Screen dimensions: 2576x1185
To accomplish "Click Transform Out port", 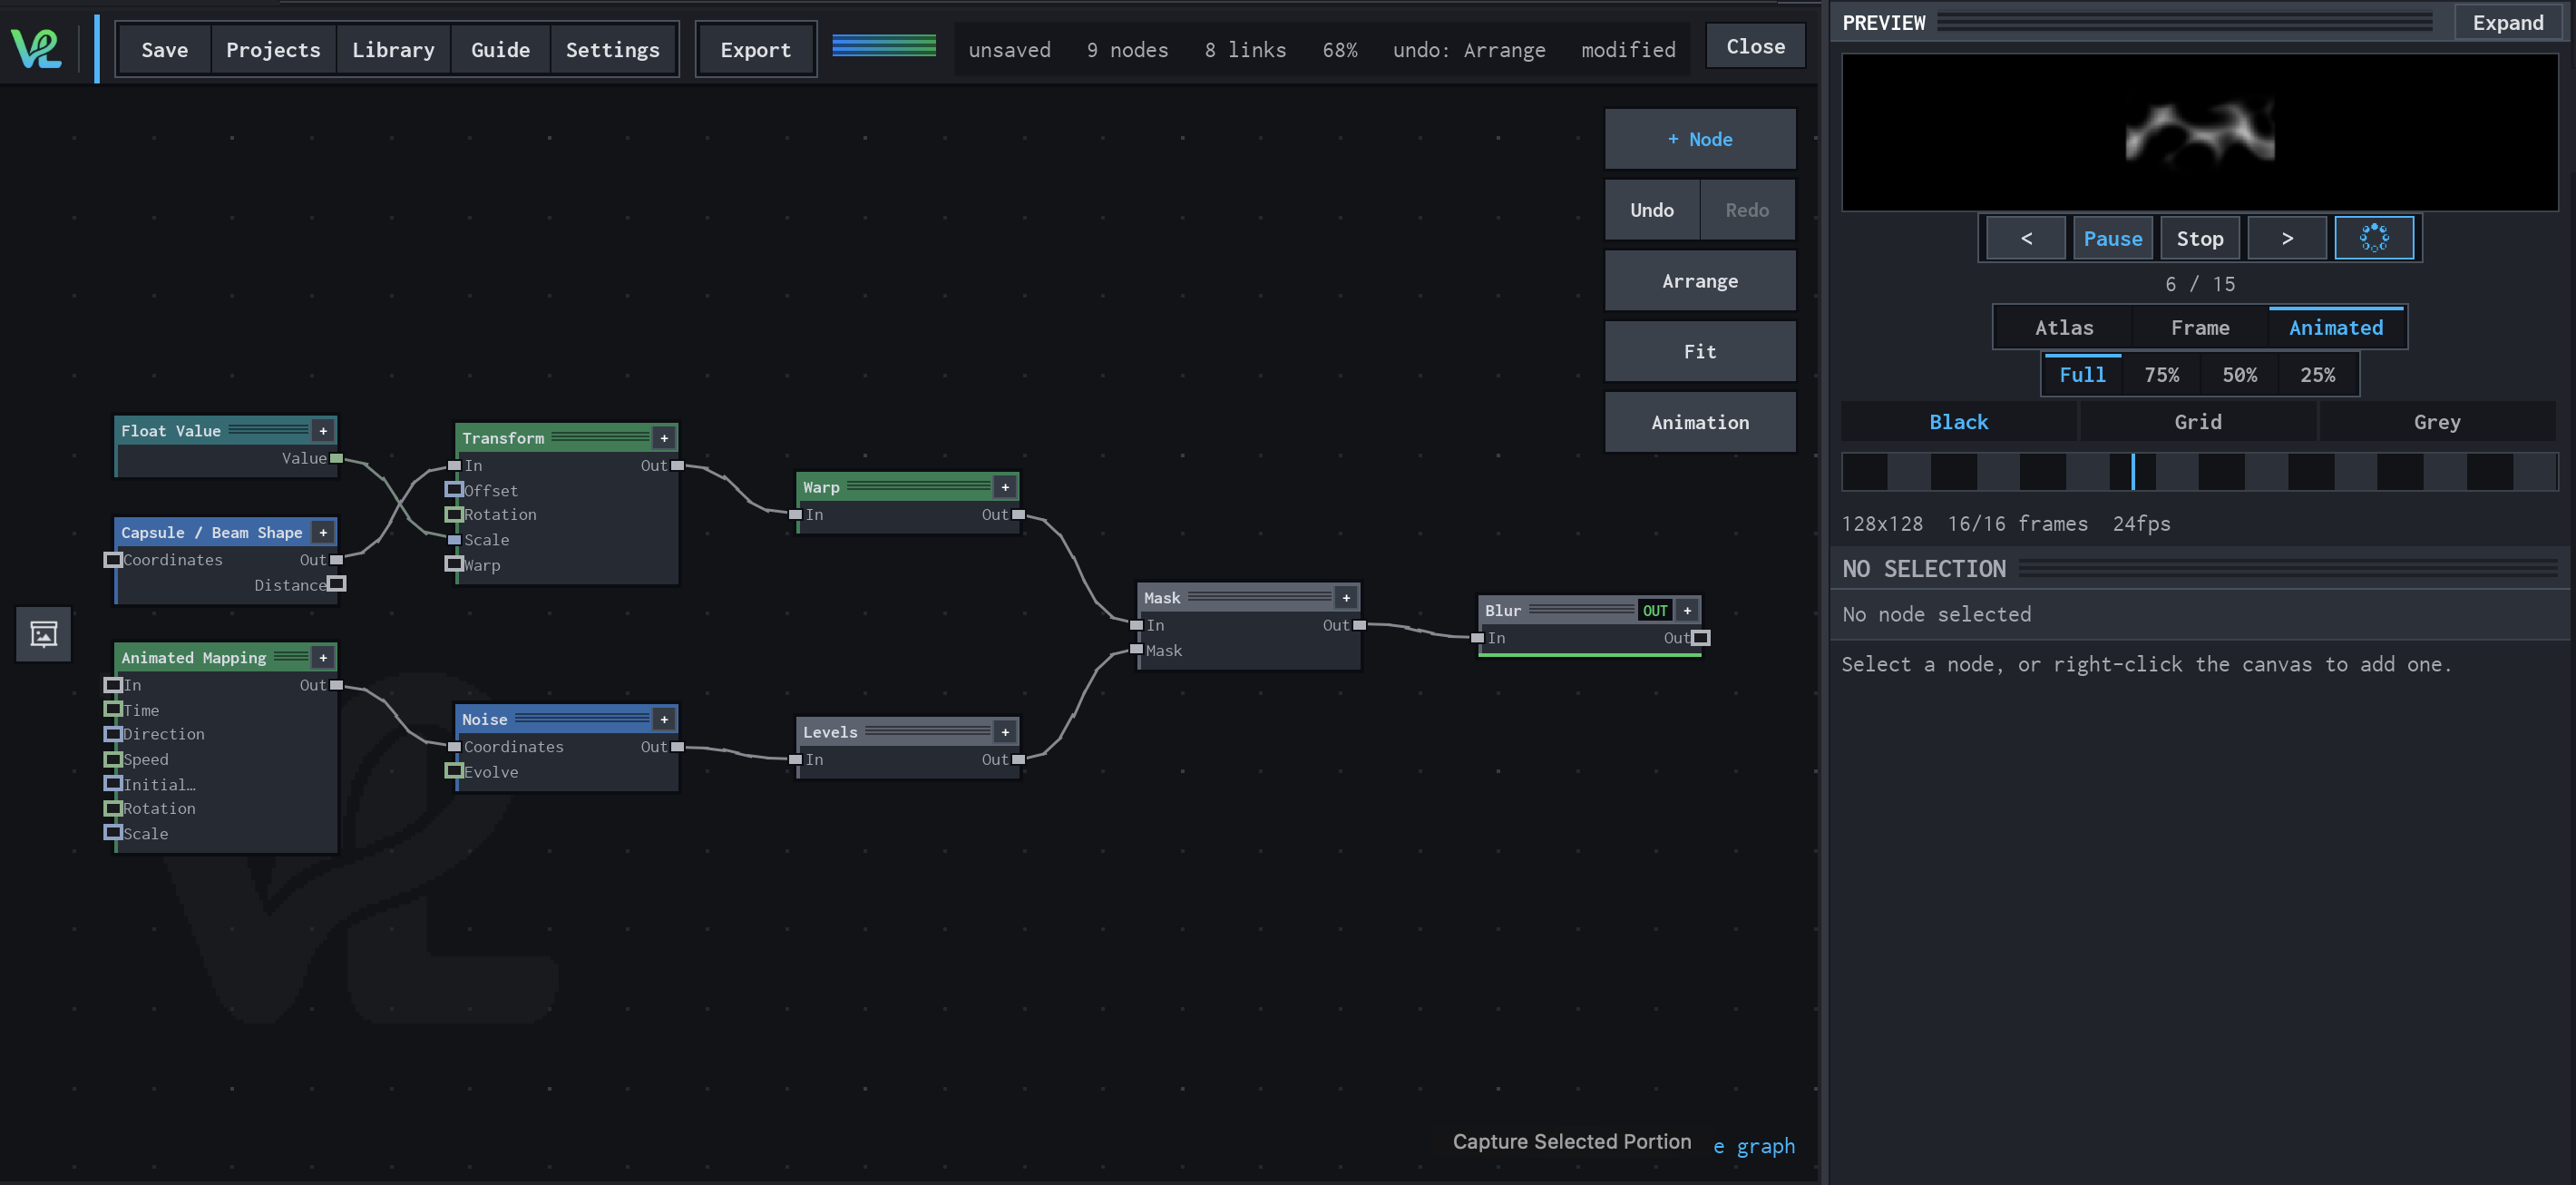I will click(x=678, y=465).
